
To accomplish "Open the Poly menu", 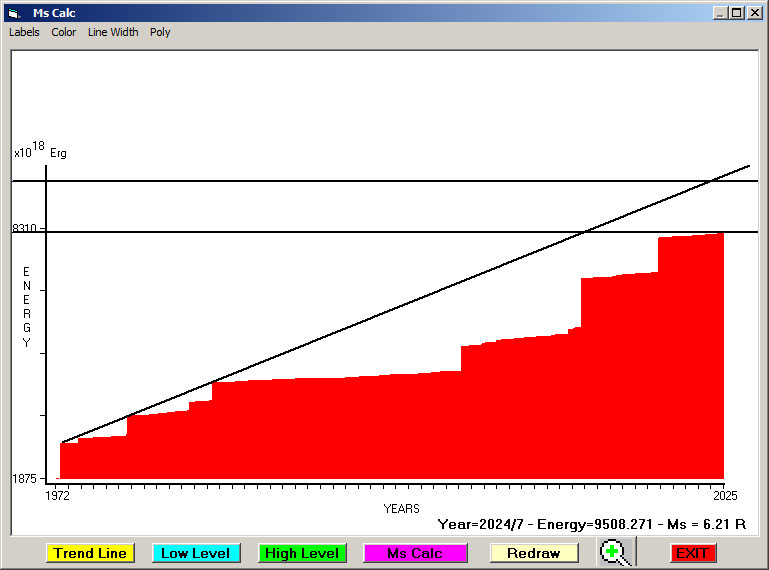I will (160, 32).
